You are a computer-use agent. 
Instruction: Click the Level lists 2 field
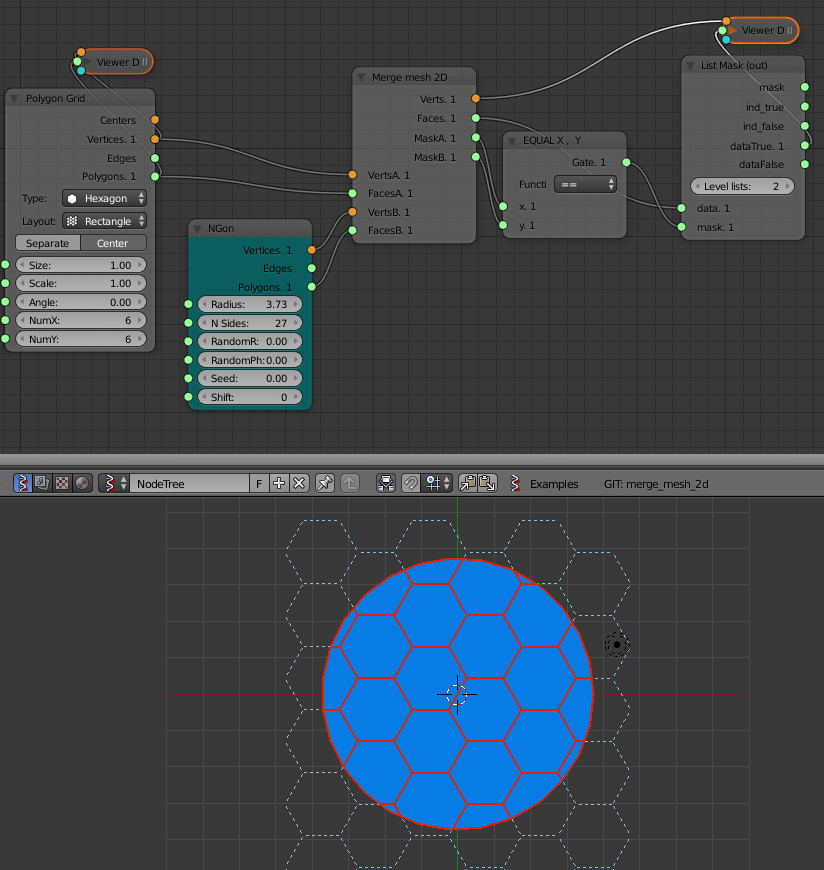pos(742,186)
